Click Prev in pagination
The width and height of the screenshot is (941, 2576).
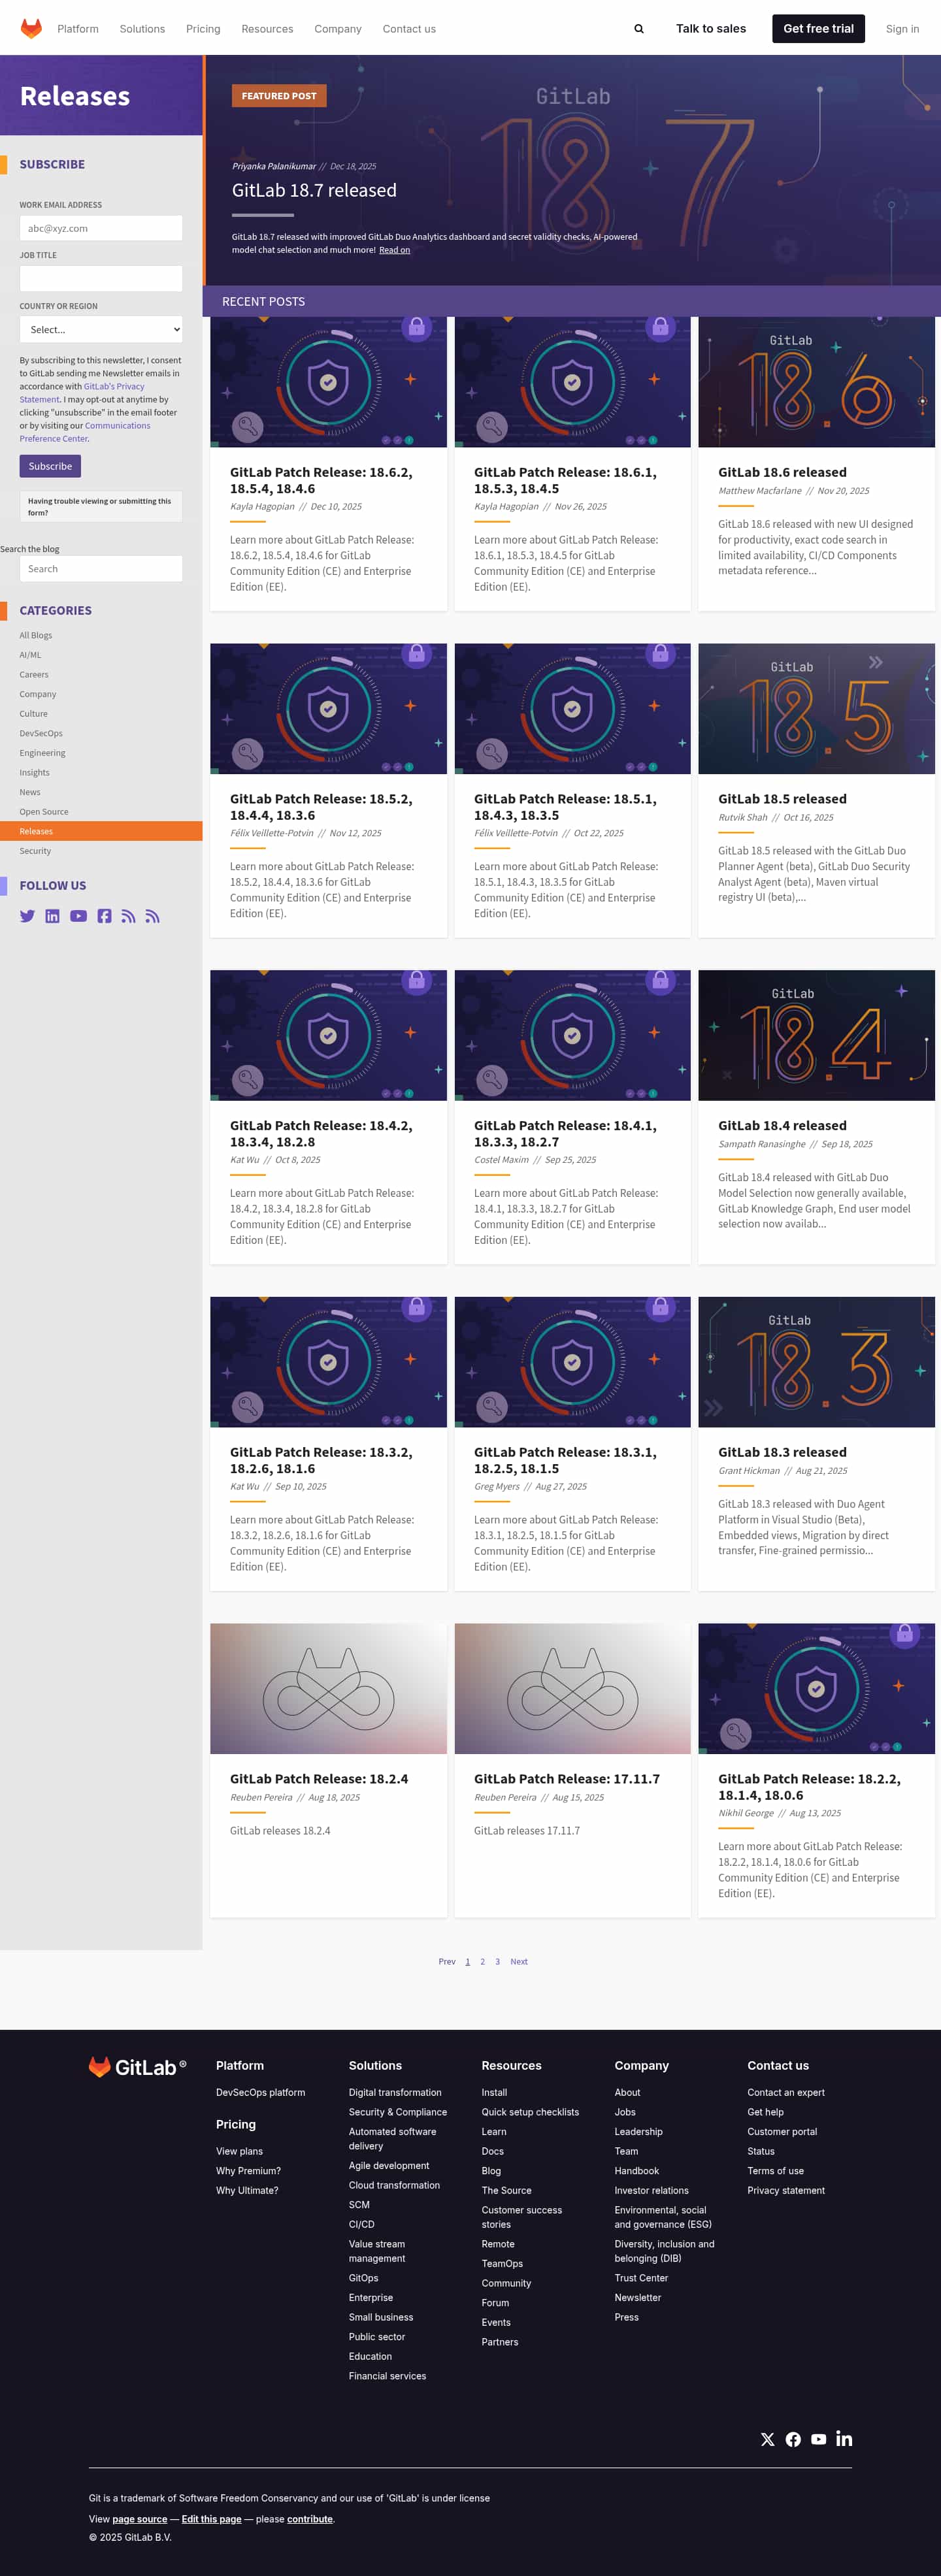(x=447, y=1962)
